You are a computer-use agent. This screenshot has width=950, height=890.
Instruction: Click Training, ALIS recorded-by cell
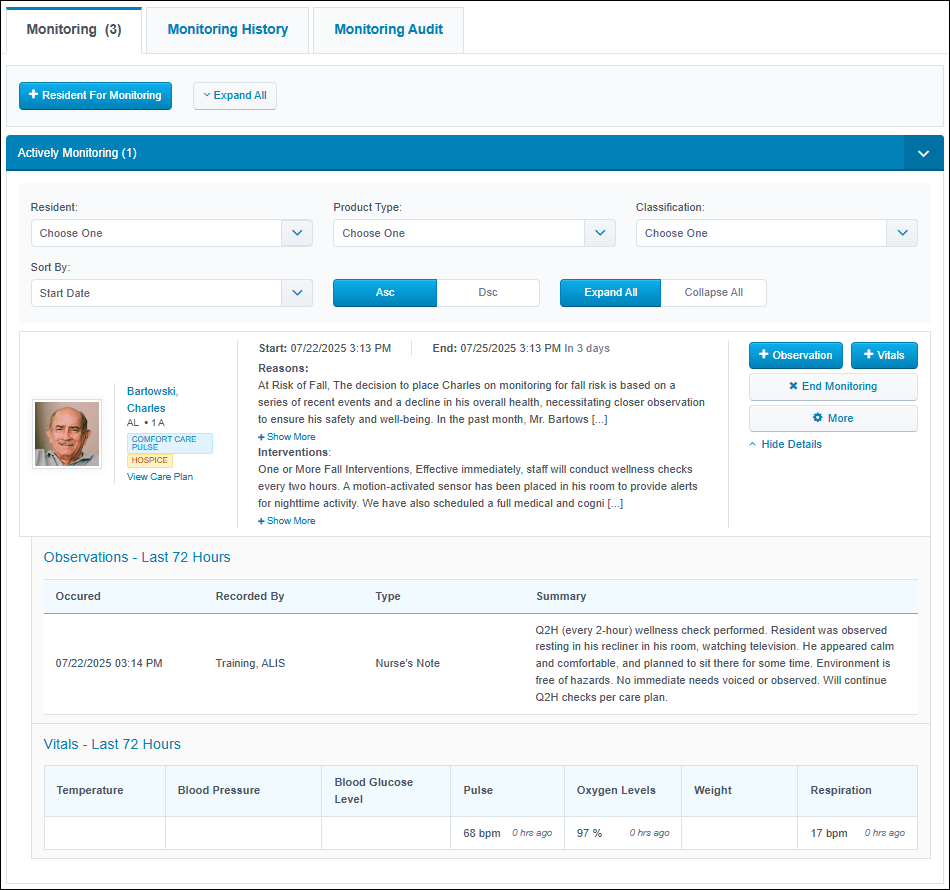pos(250,663)
